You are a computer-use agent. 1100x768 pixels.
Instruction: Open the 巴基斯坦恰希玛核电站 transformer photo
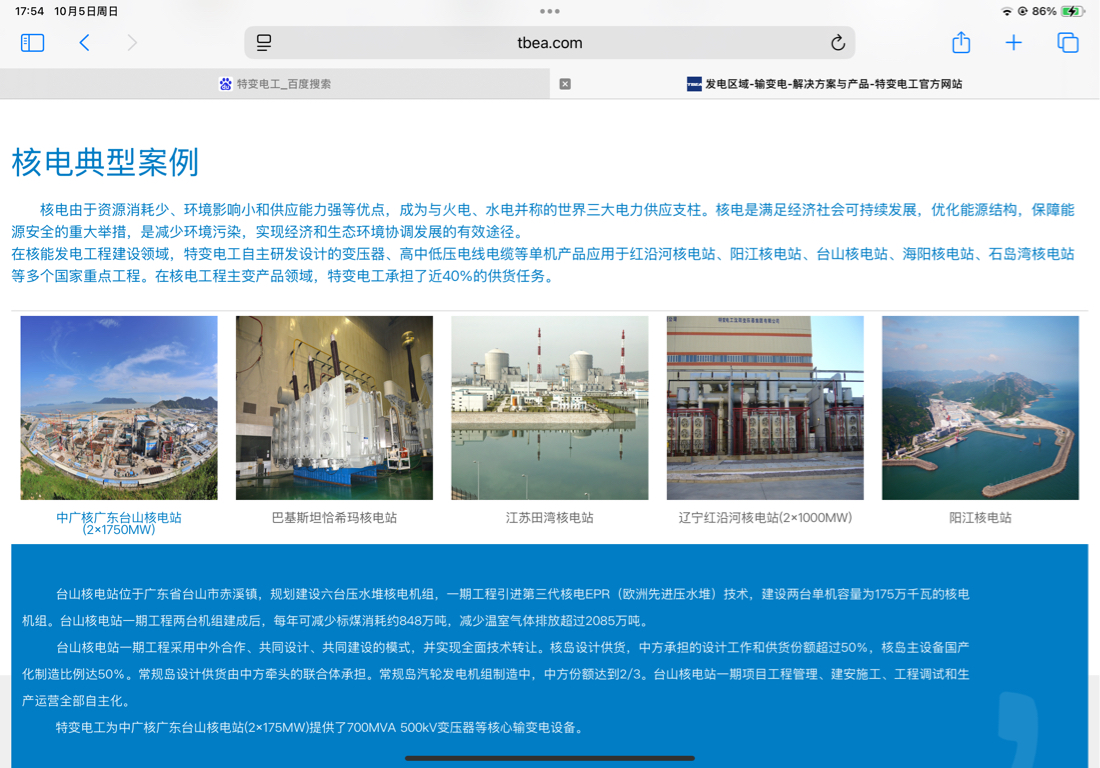coord(334,407)
